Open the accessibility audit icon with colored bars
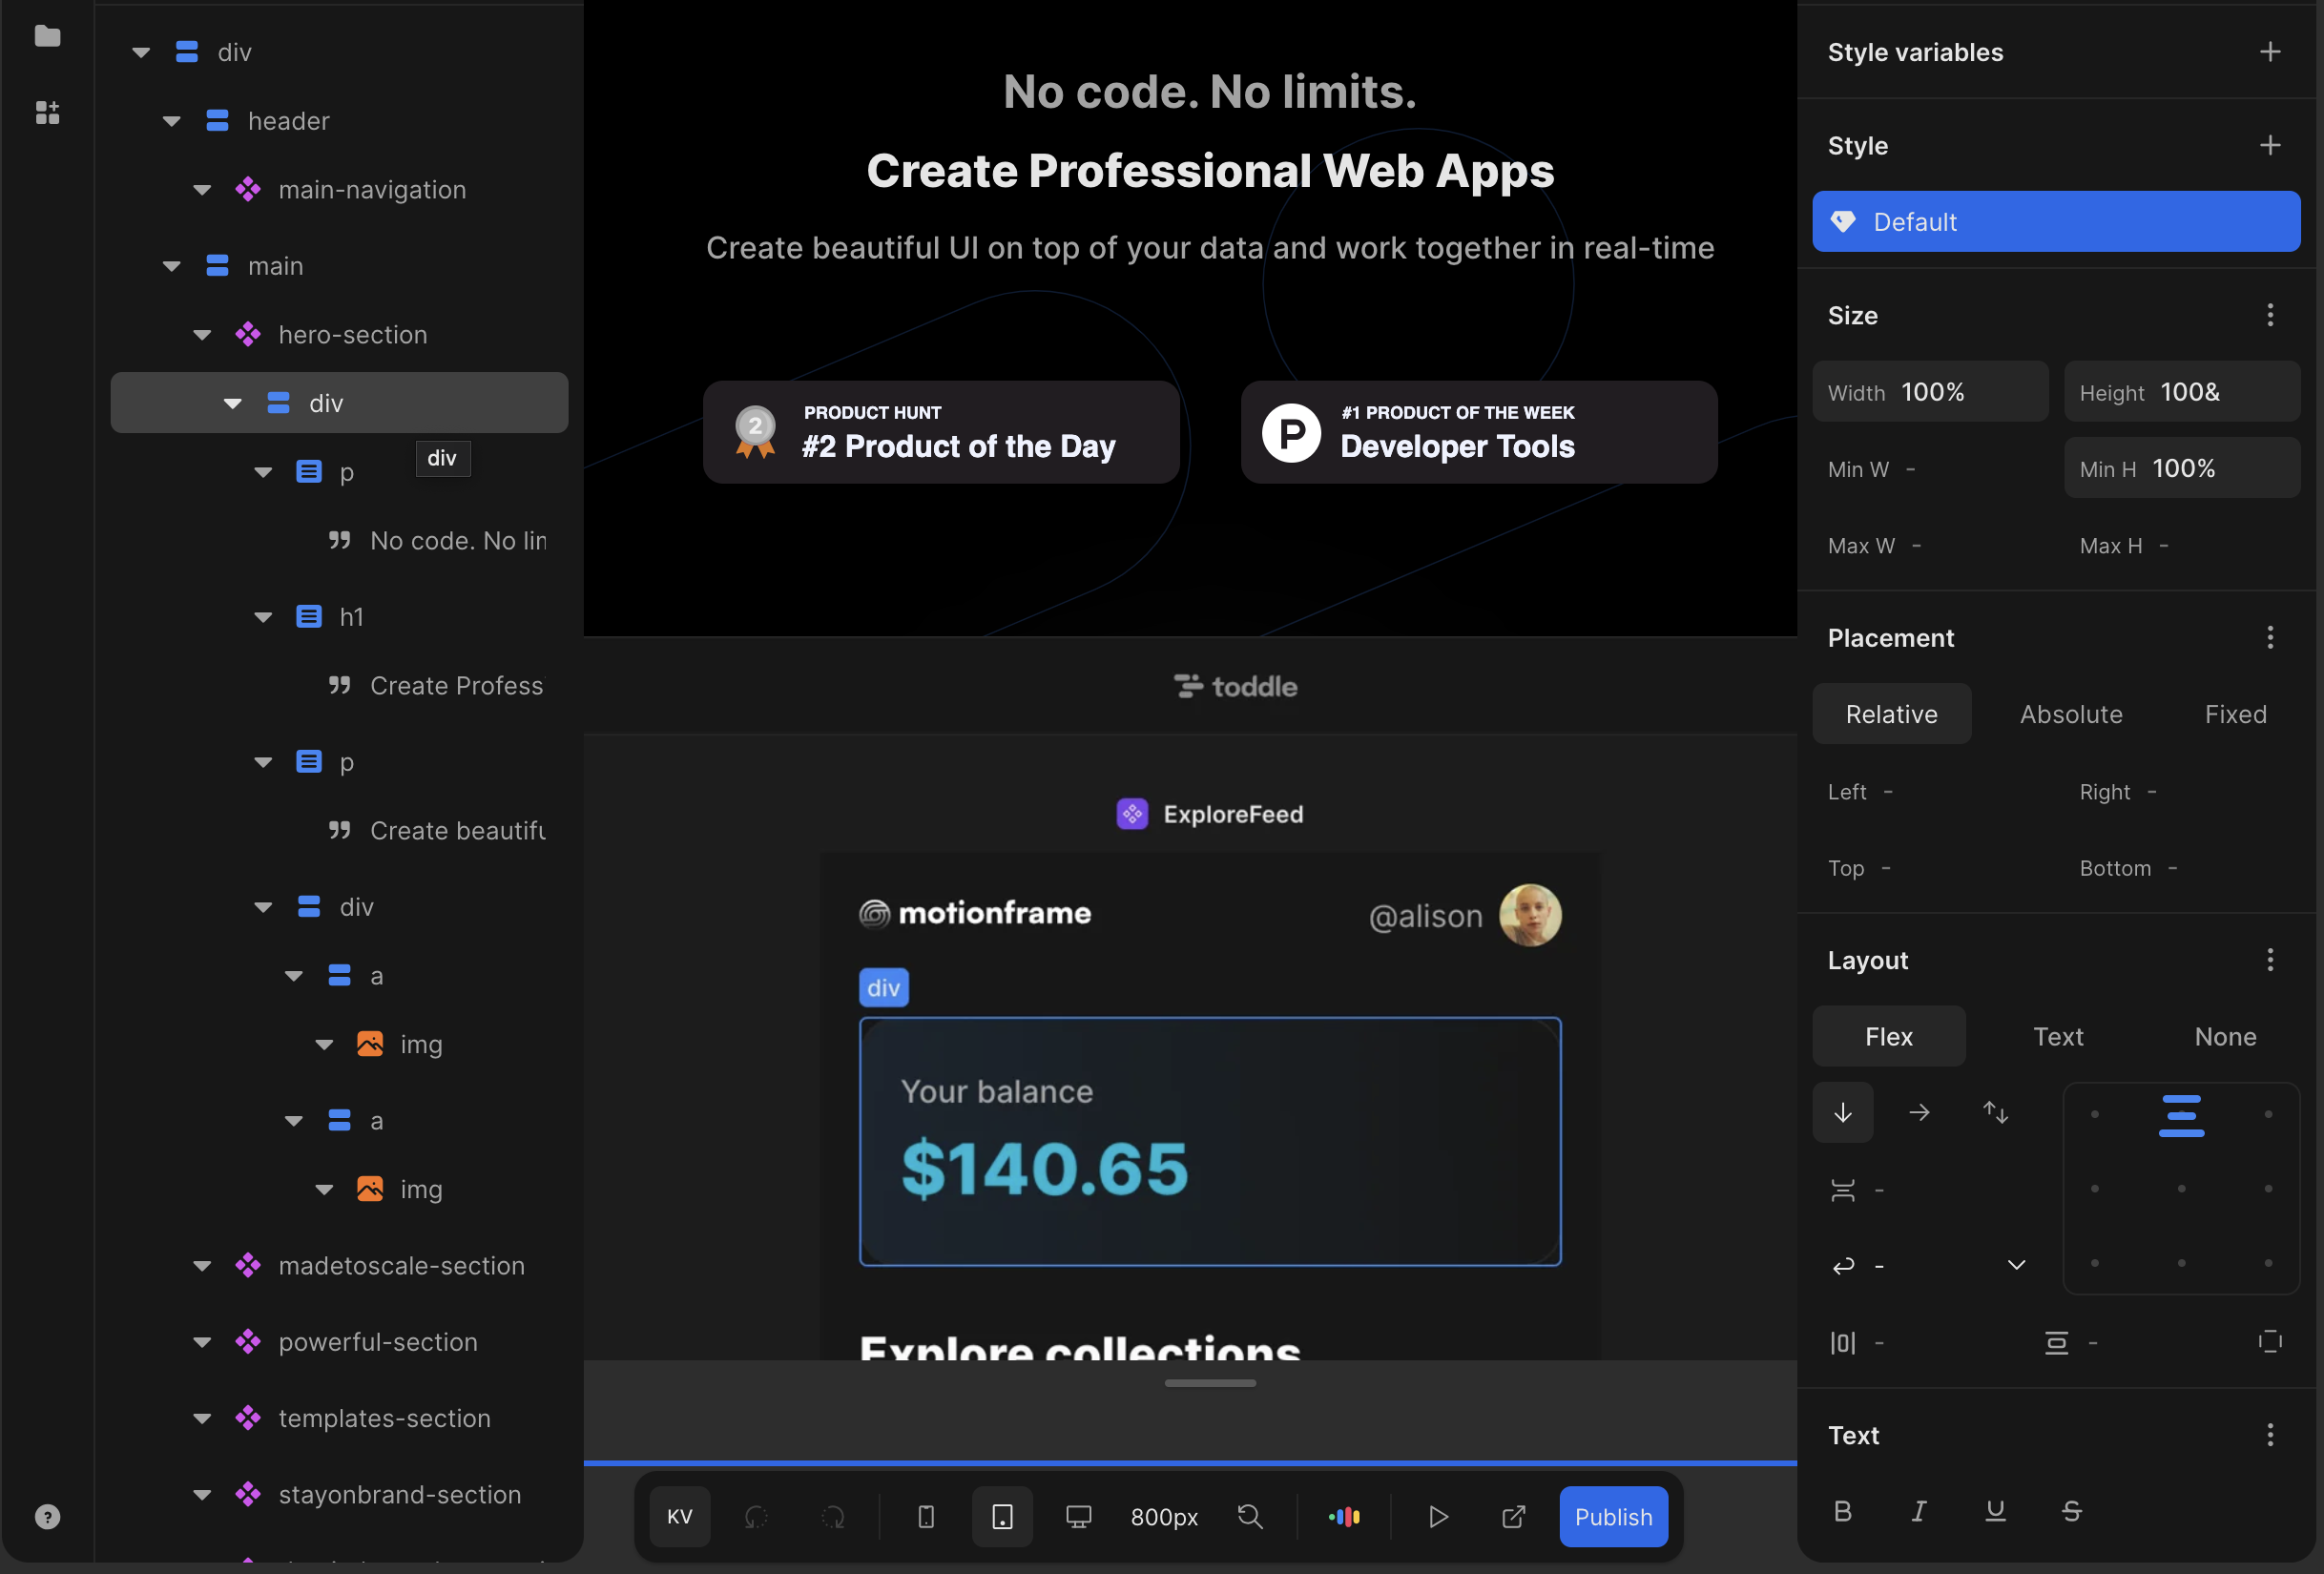2324x1574 pixels. point(1344,1516)
